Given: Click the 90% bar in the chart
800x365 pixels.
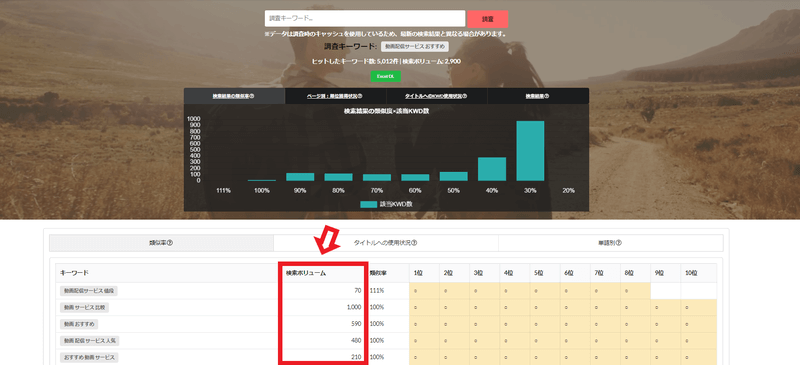Looking at the screenshot, I should 300,177.
